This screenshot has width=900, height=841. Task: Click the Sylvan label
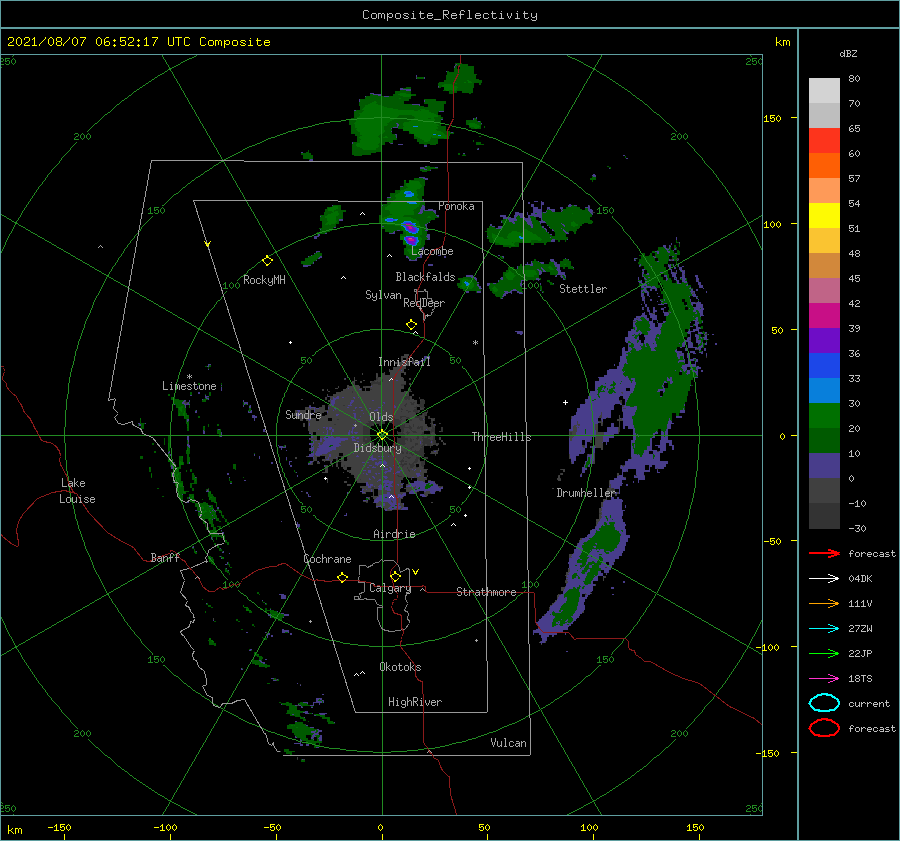pos(383,295)
